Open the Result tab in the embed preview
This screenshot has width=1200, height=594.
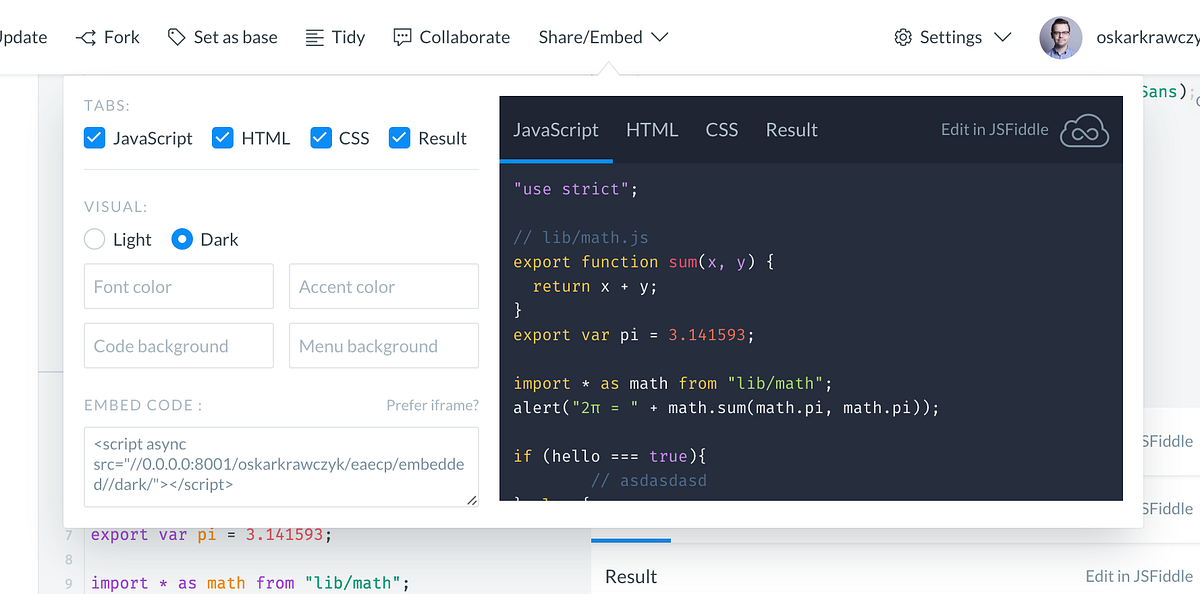coord(791,129)
